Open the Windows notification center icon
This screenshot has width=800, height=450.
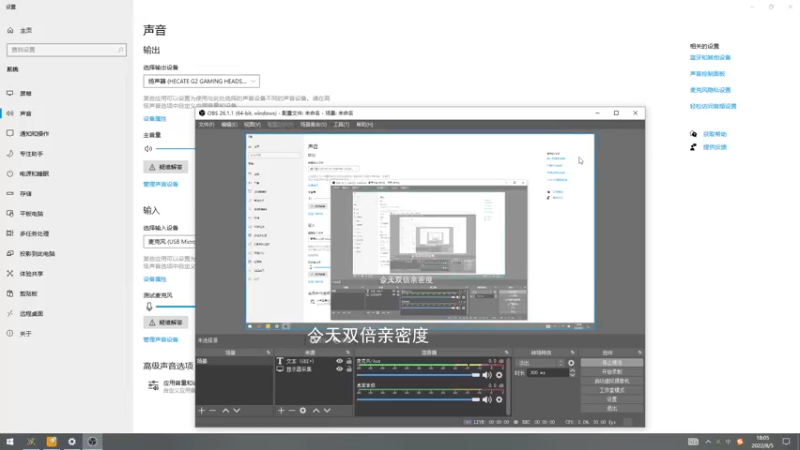pyautogui.click(x=786, y=441)
